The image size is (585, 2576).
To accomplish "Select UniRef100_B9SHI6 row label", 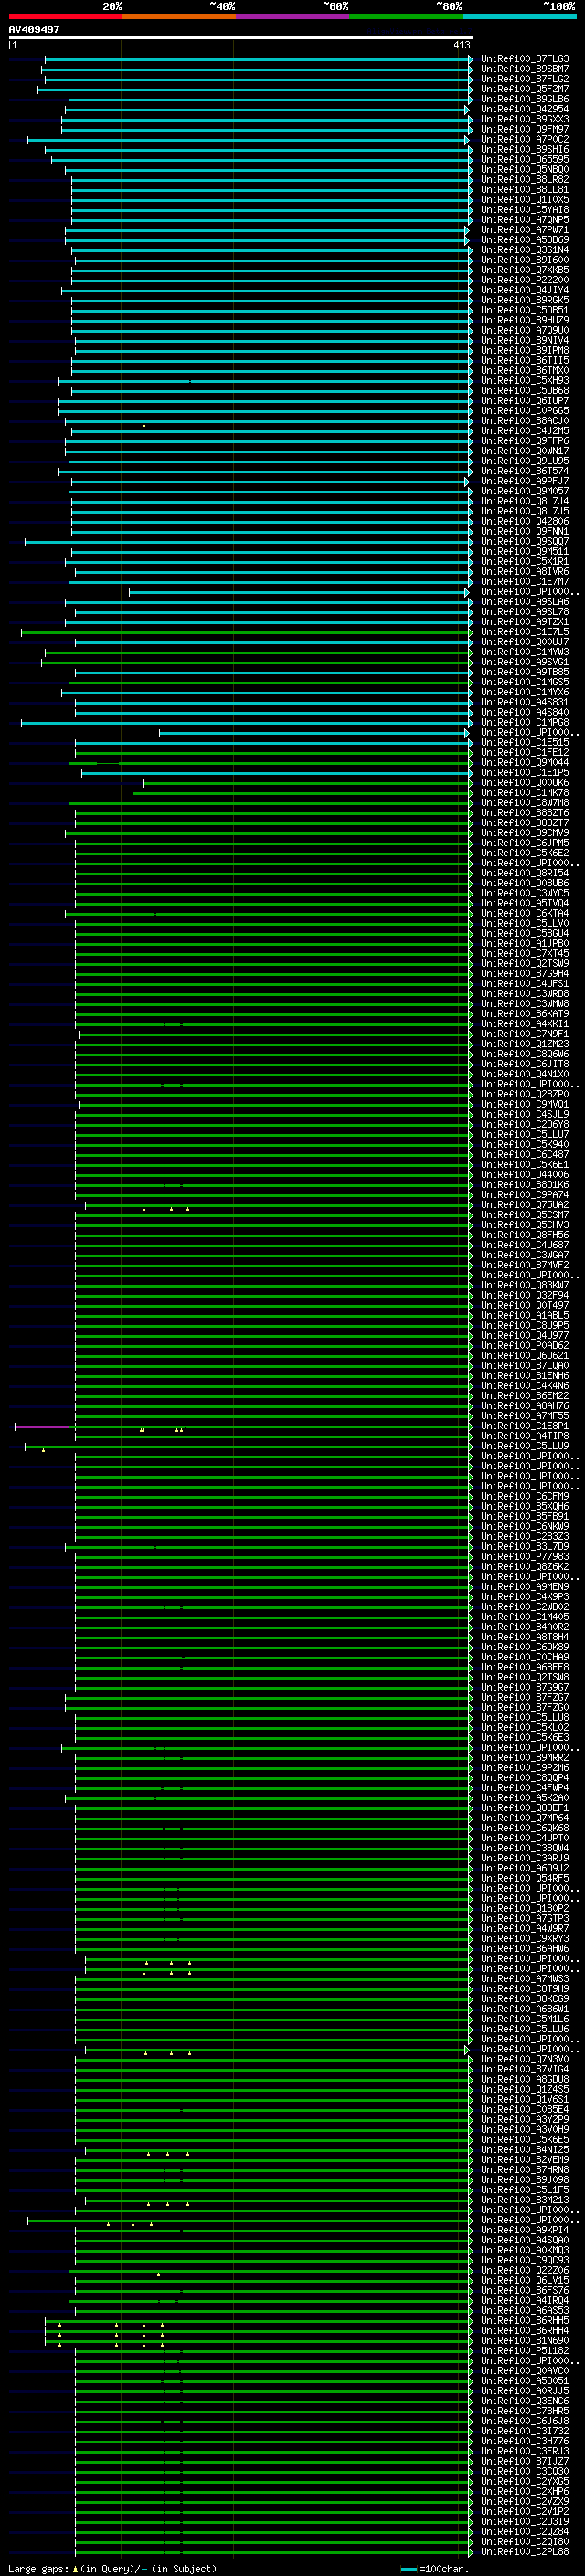I will 525,149.
